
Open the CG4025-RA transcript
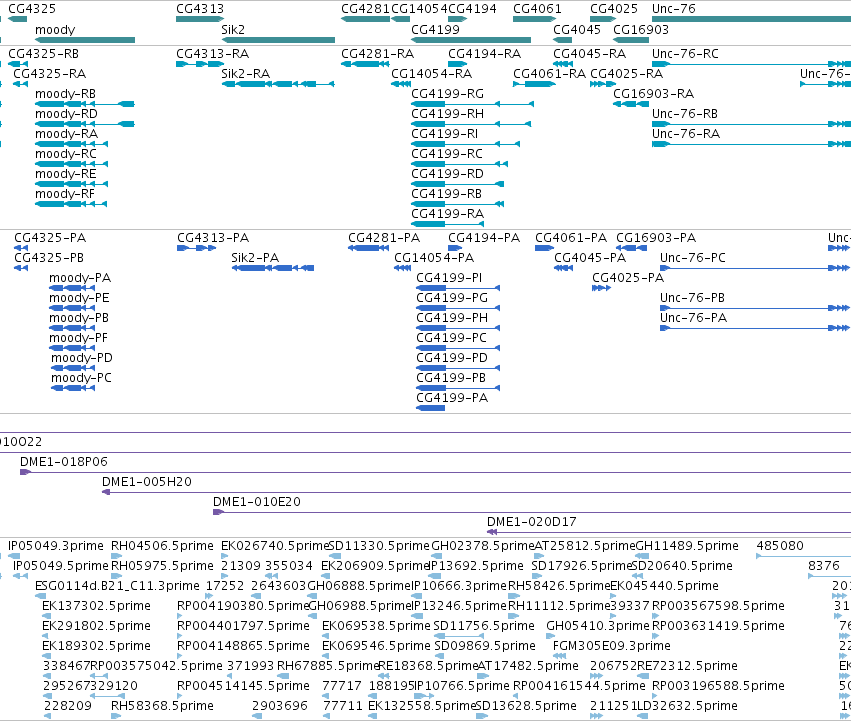[x=603, y=84]
